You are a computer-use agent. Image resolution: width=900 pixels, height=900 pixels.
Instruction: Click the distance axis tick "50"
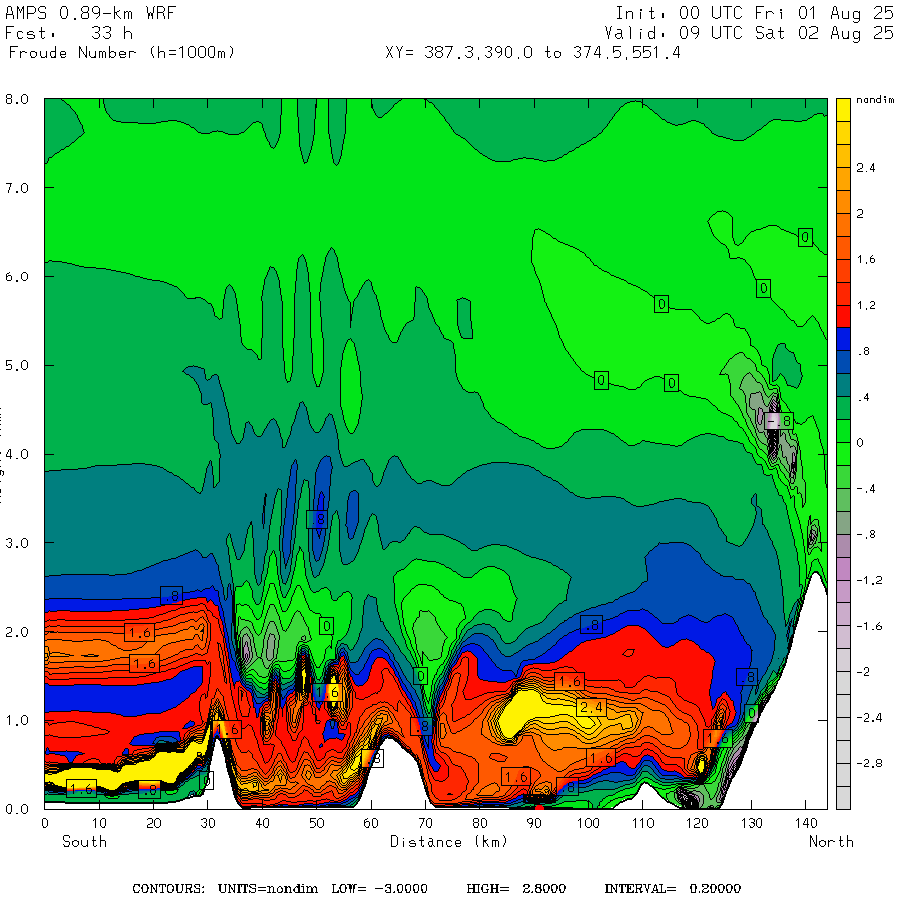click(x=317, y=823)
